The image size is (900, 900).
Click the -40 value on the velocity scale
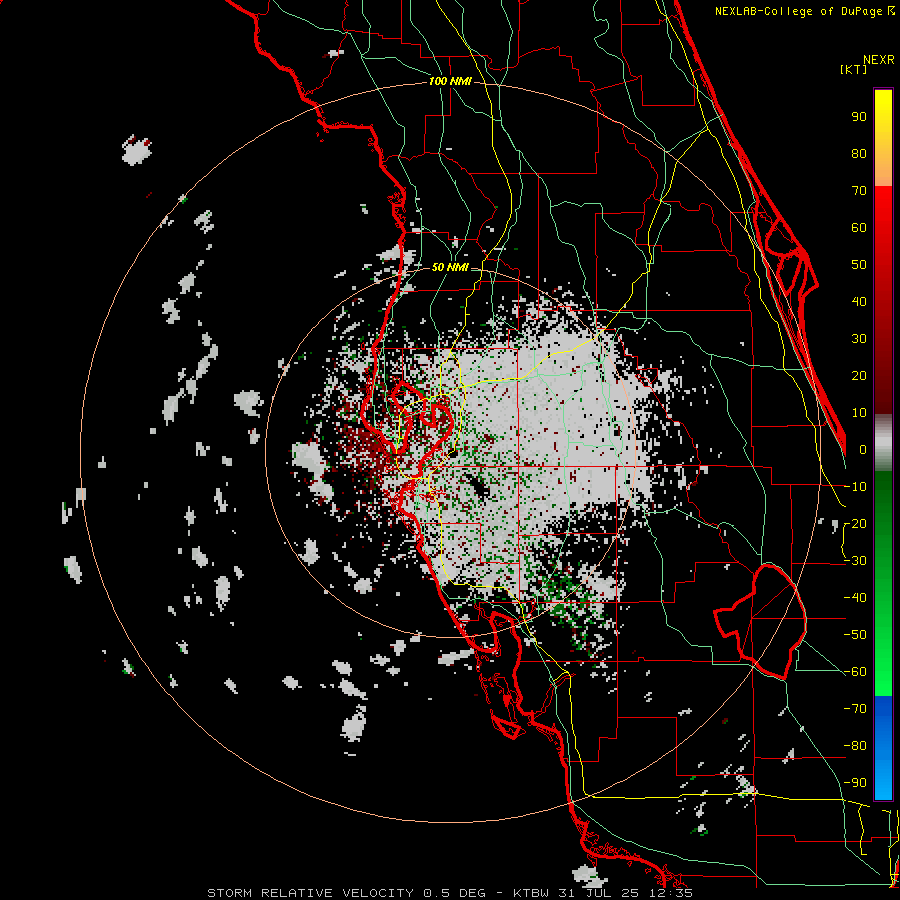pos(855,598)
